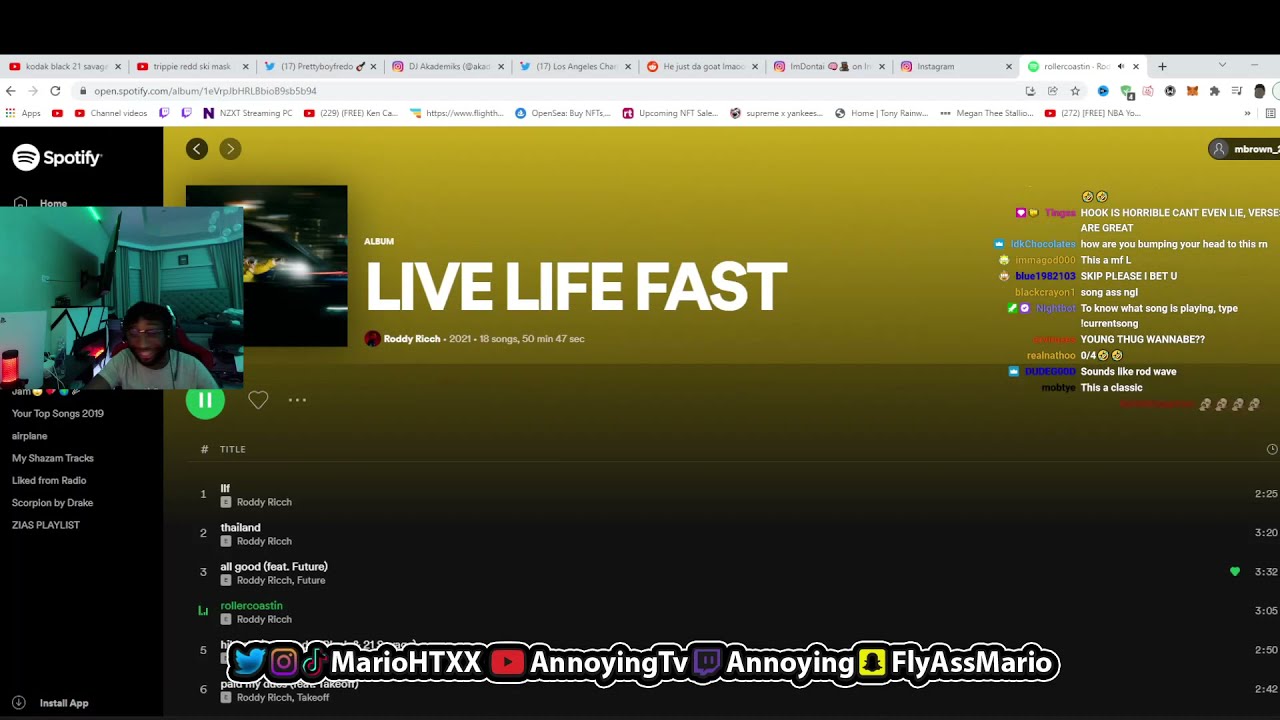The image size is (1280, 720).
Task: Select the playing track 'rollercoastin'
Action: point(251,605)
